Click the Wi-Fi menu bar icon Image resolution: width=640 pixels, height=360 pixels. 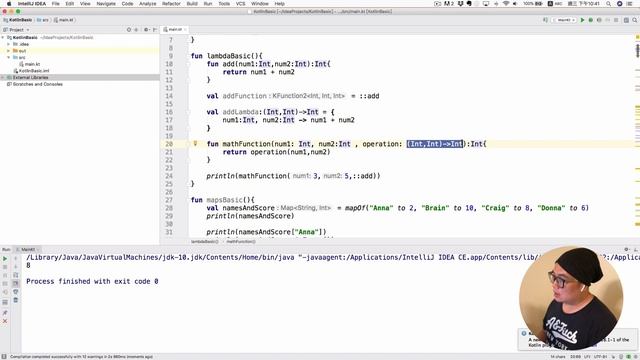506,4
